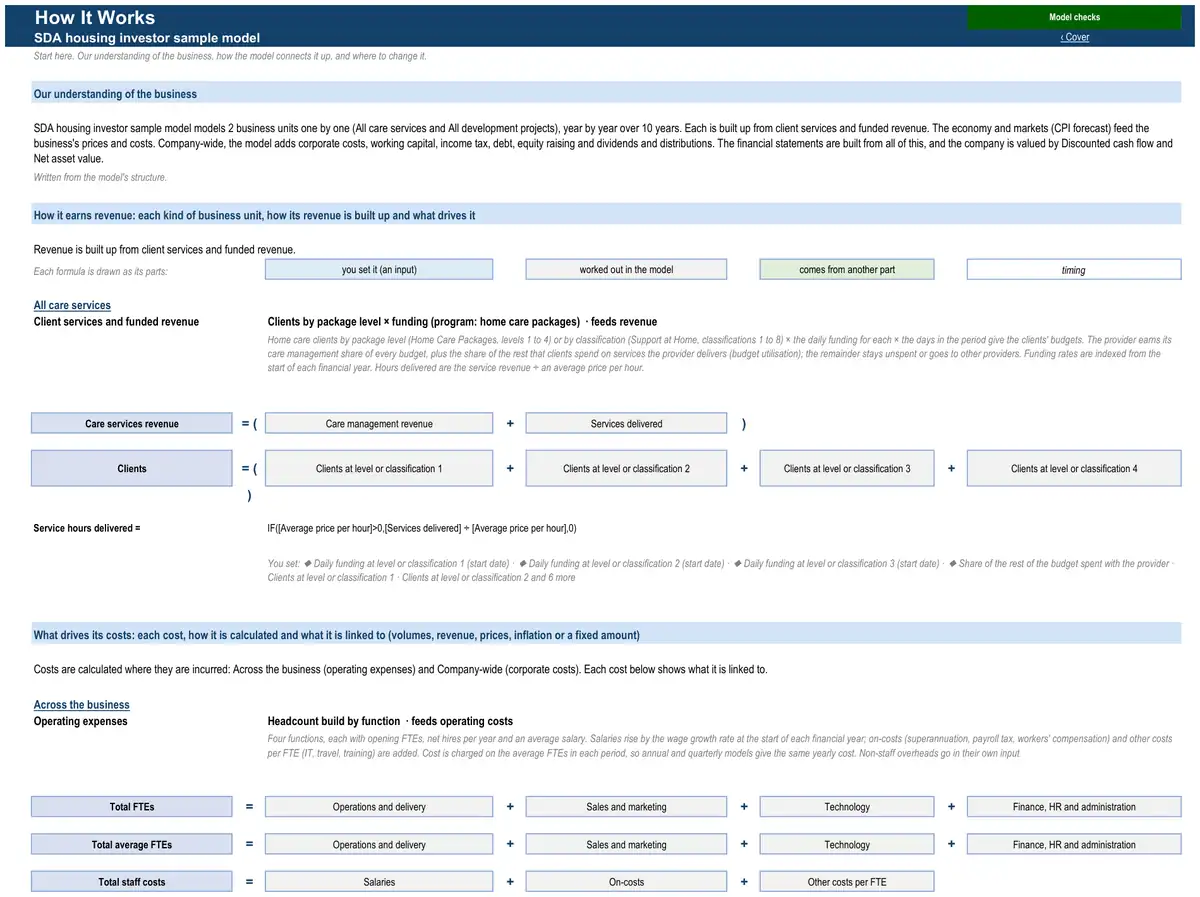The width and height of the screenshot is (1200, 897).
Task: Click the Clients result box
Action: pos(132,468)
